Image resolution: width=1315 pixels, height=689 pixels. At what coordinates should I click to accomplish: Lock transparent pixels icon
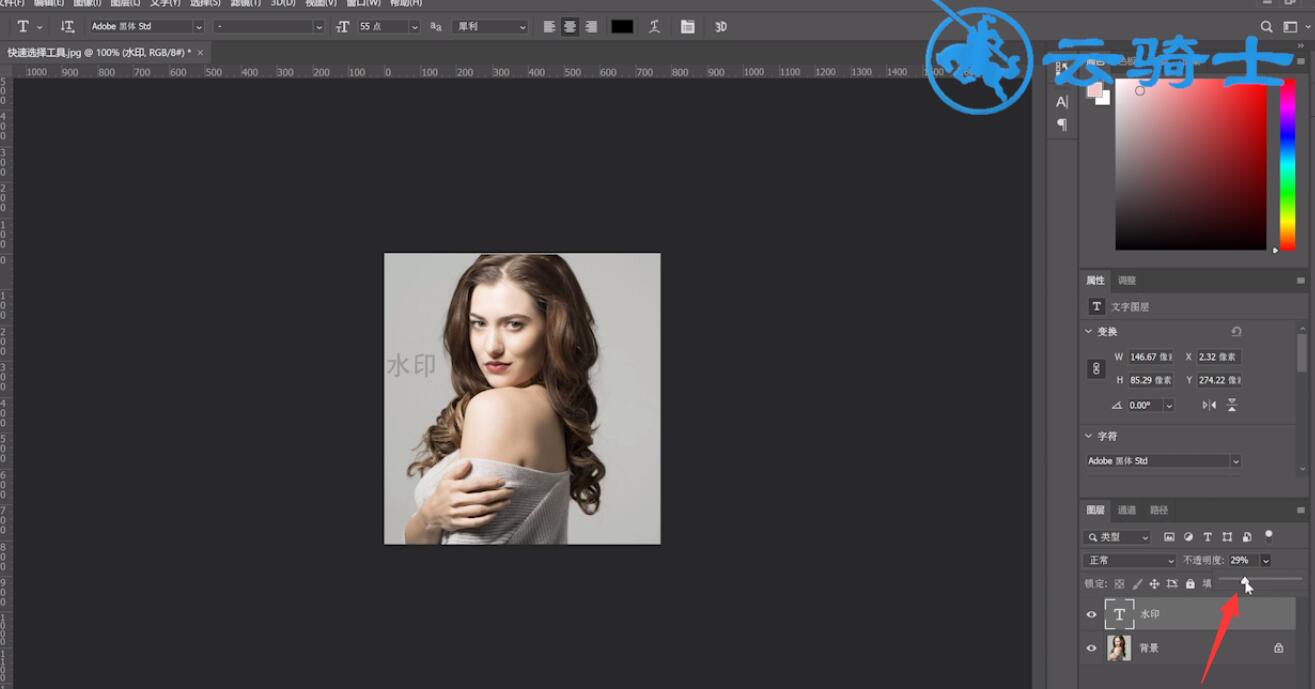pyautogui.click(x=1119, y=584)
